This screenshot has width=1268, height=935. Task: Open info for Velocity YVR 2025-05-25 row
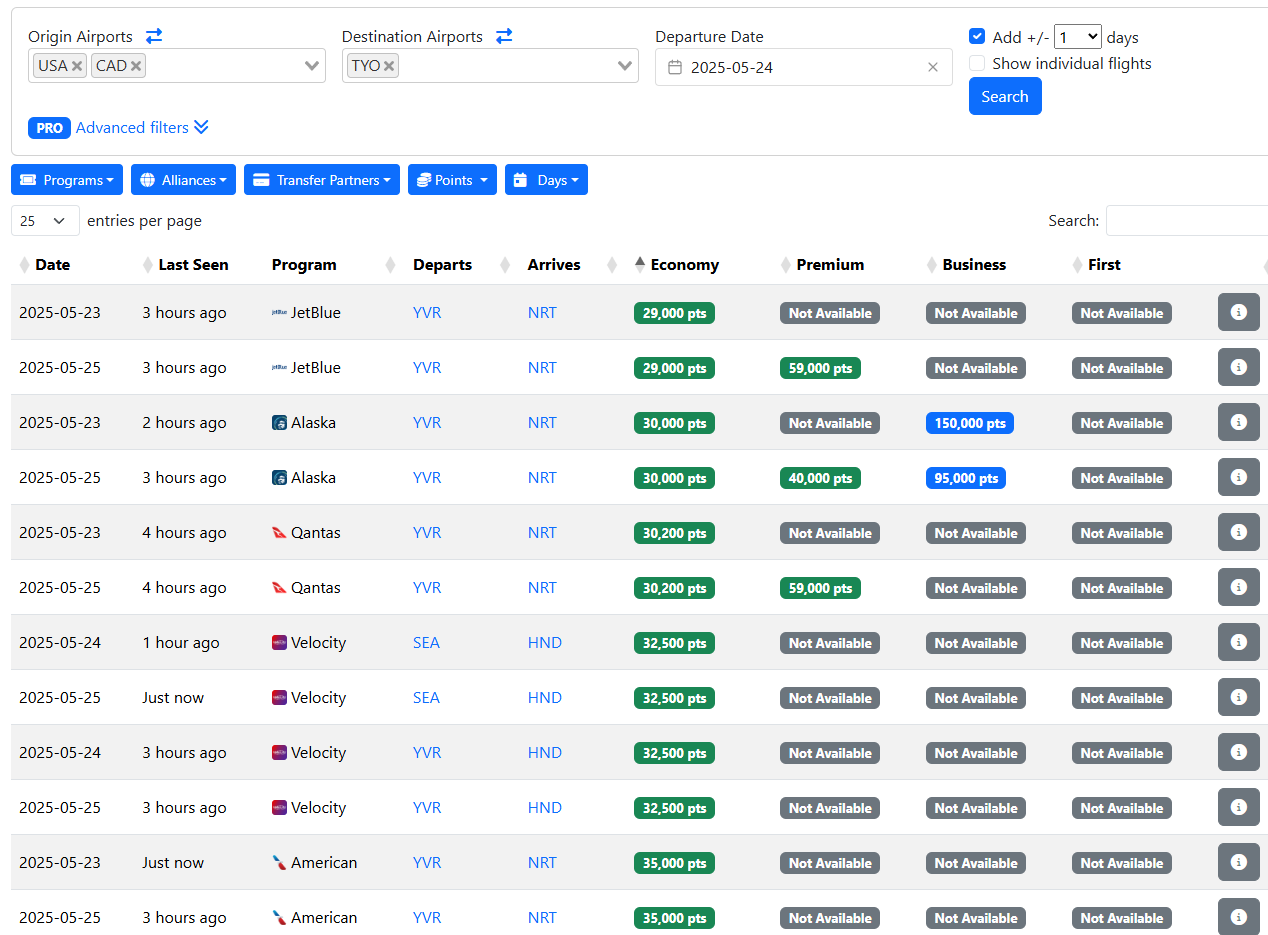tap(1238, 807)
